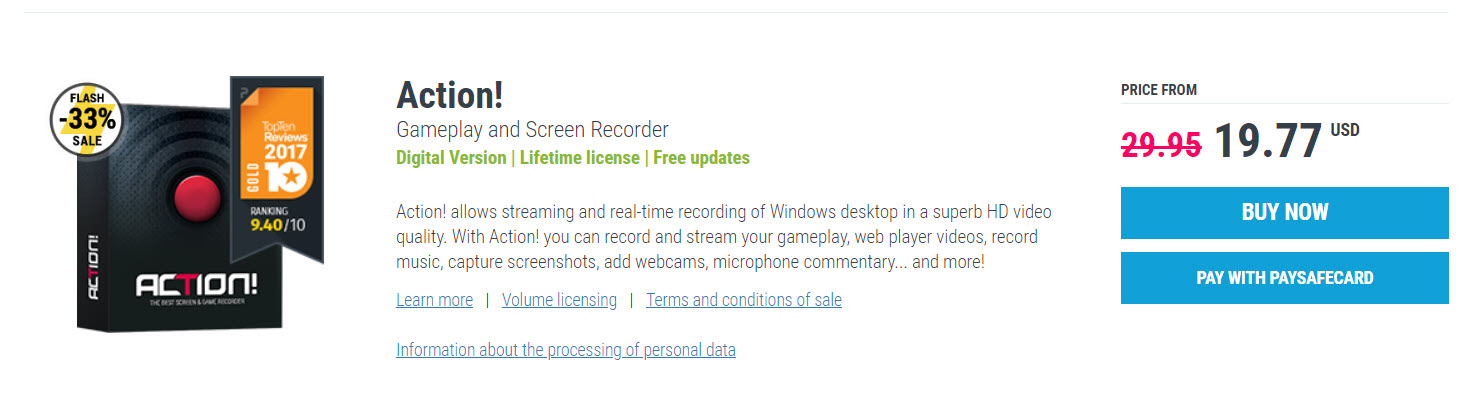Click the USD currency label
This screenshot has width=1478, height=400.
tap(1345, 131)
